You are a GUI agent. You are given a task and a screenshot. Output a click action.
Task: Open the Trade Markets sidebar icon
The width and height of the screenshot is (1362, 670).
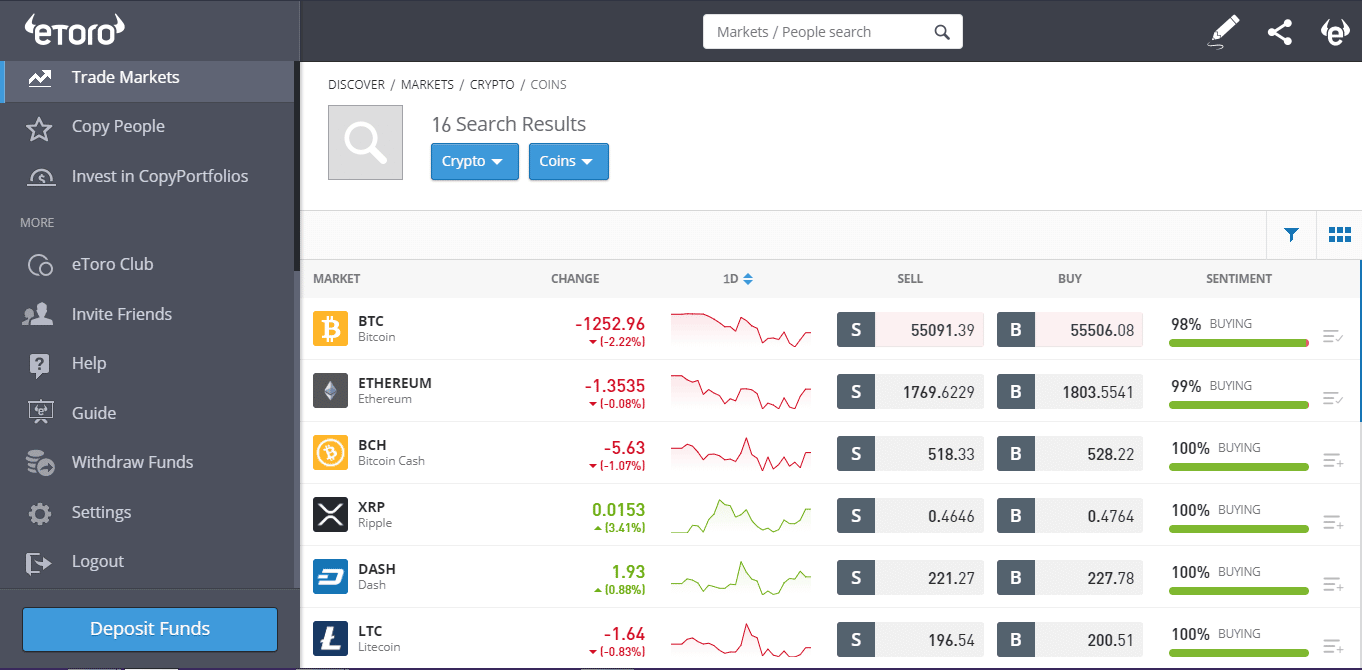tap(39, 76)
